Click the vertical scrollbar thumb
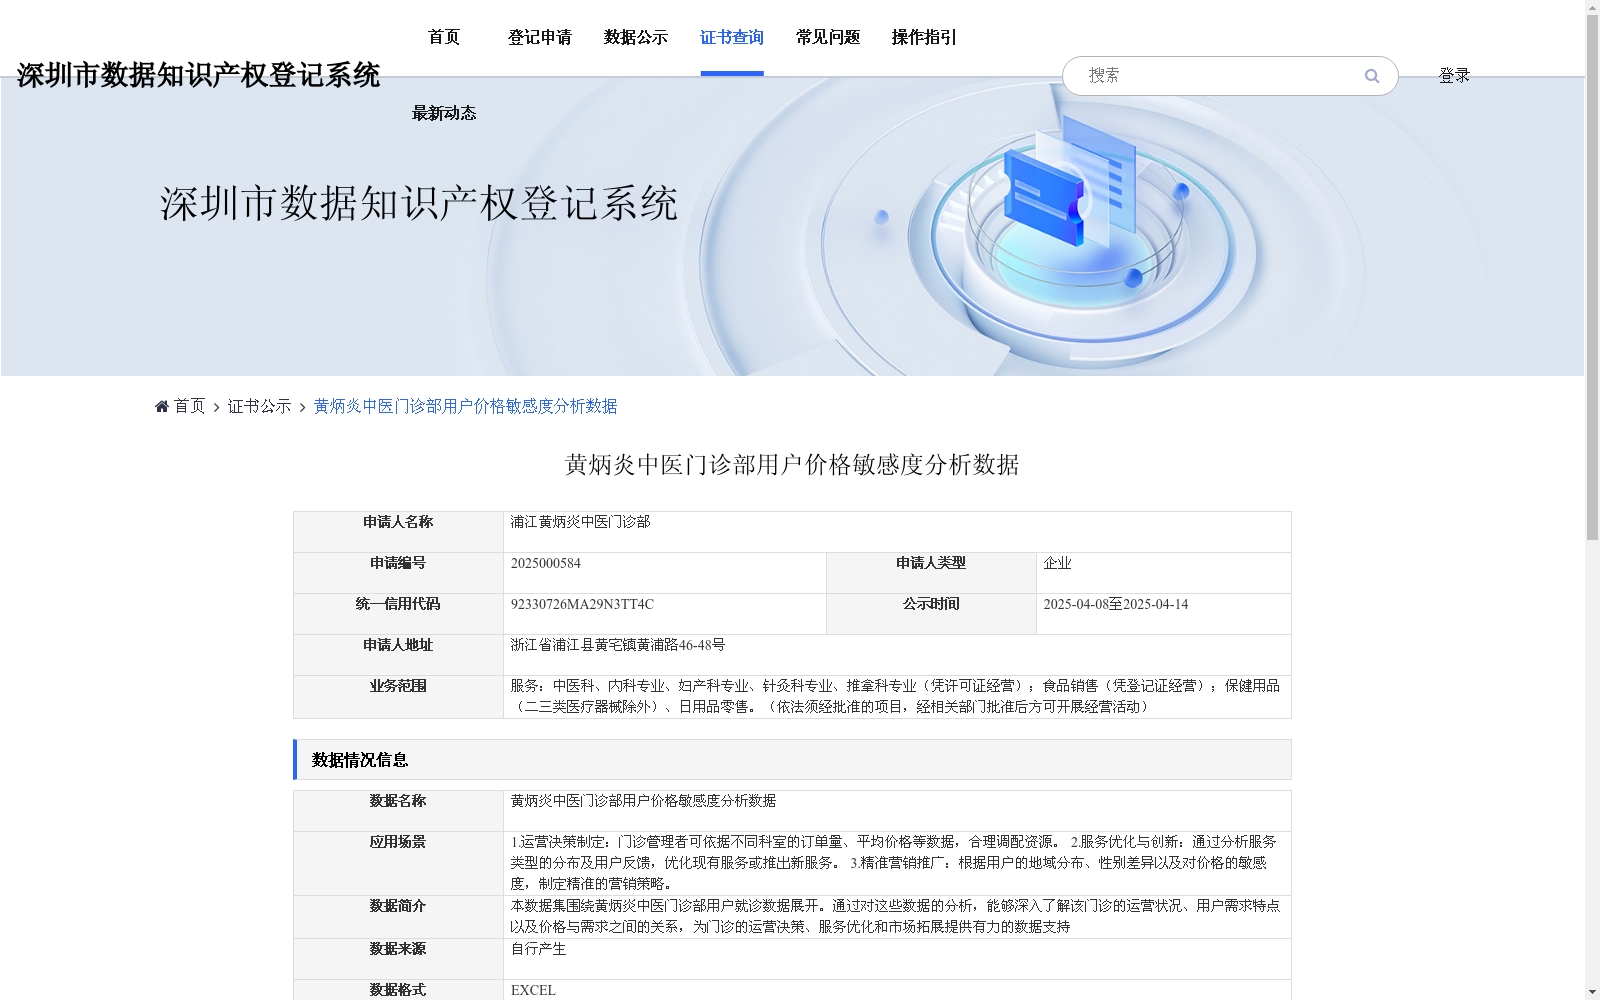The image size is (1600, 1000). (x=1592, y=277)
